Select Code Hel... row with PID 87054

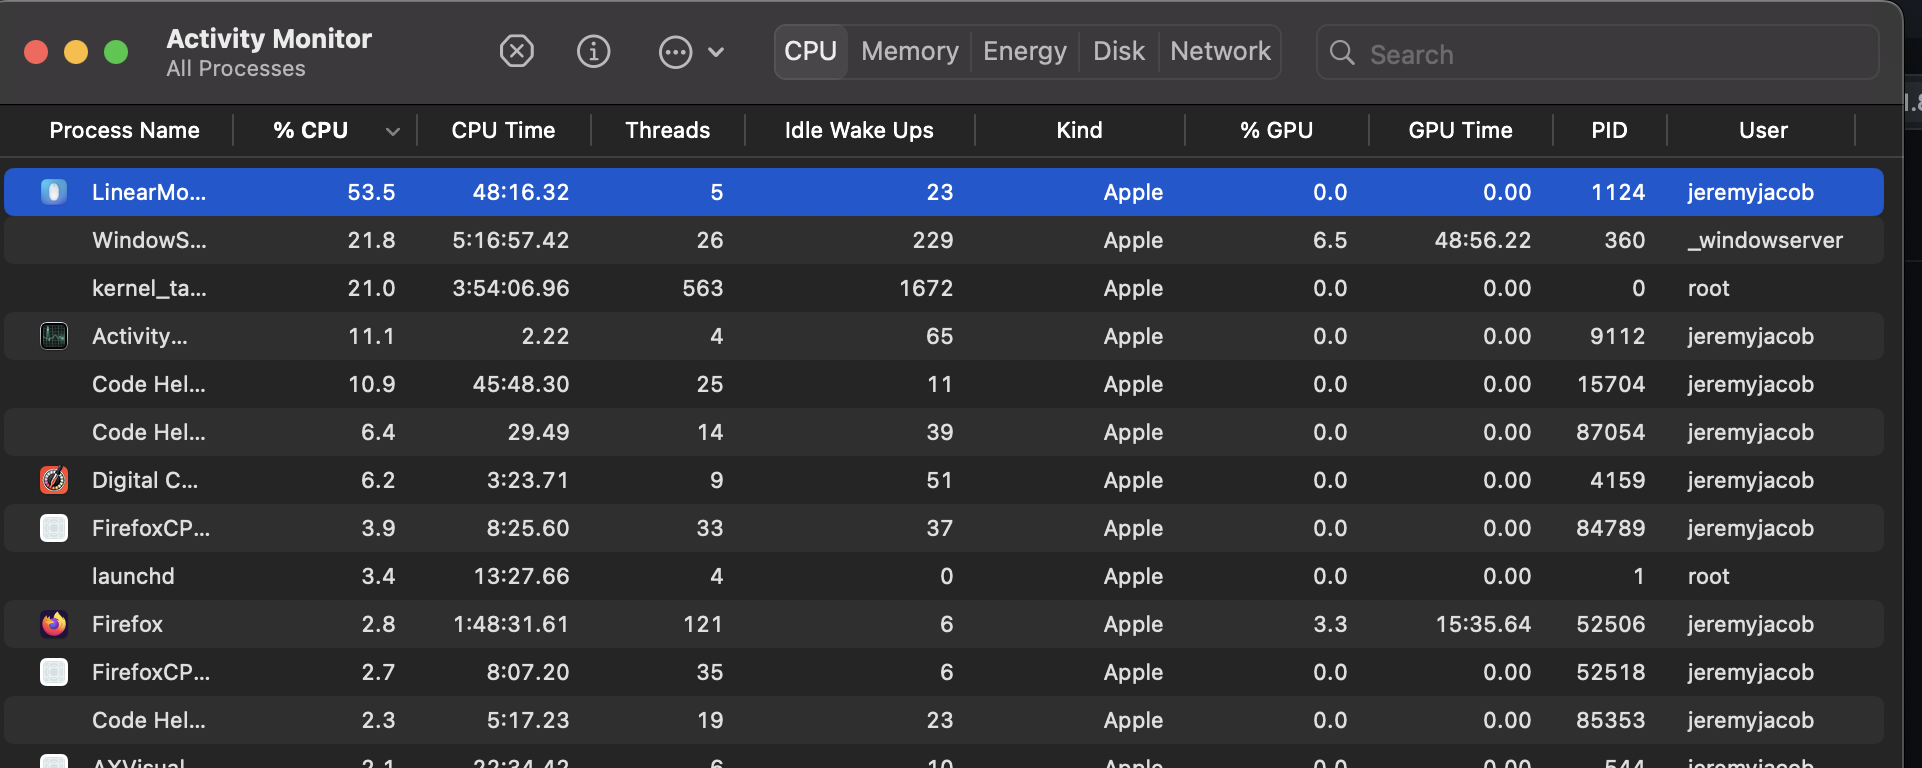coord(944,432)
